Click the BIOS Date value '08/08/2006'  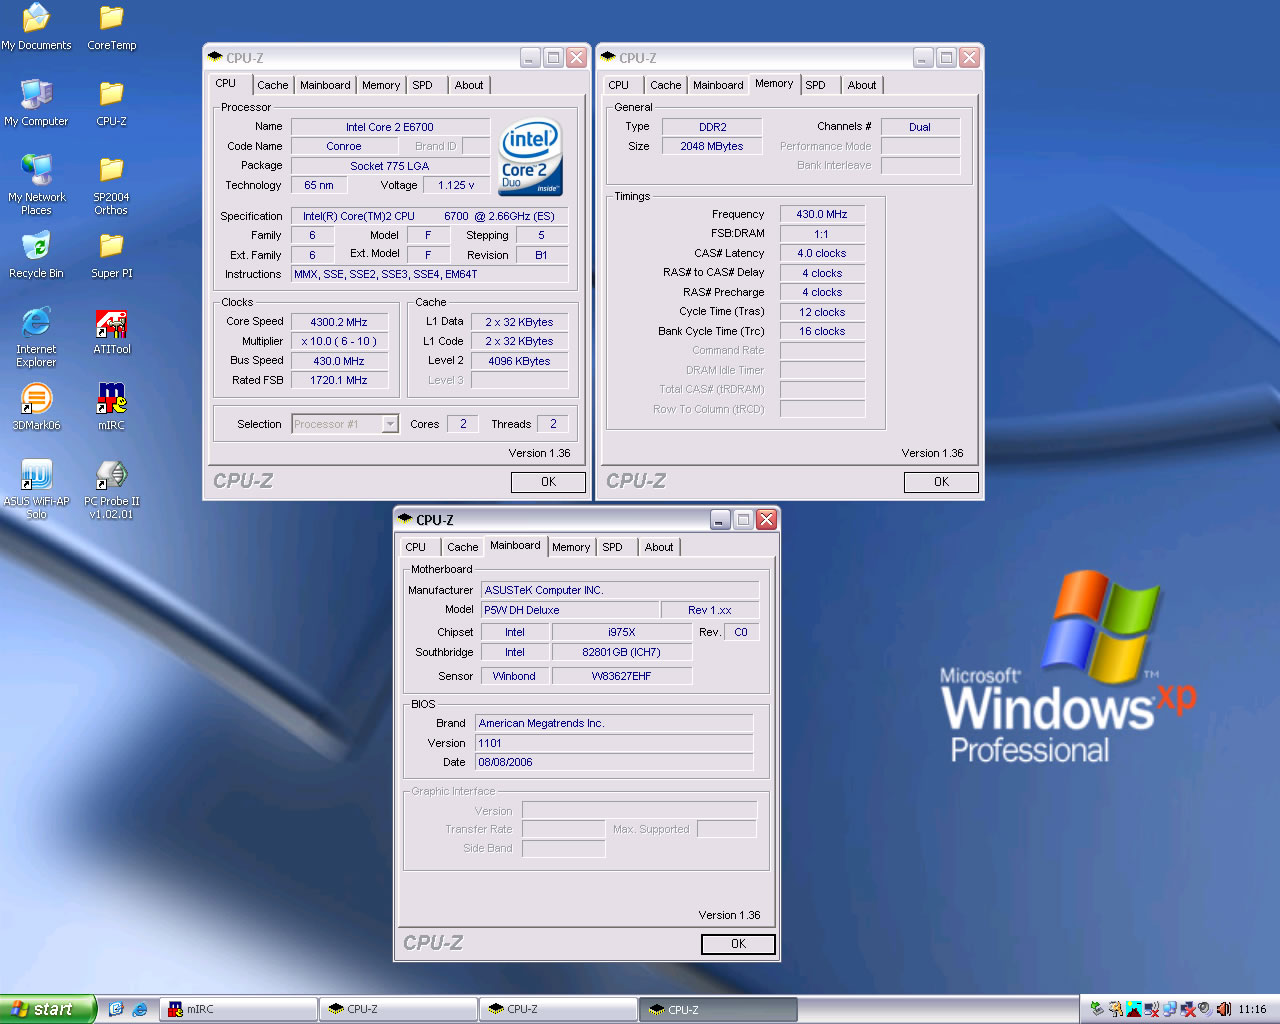614,762
